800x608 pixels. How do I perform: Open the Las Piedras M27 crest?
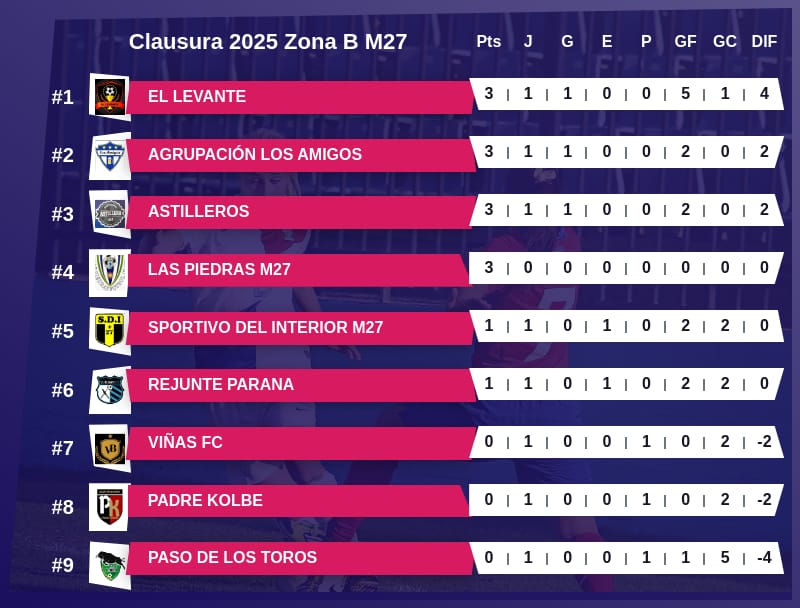tap(109, 271)
